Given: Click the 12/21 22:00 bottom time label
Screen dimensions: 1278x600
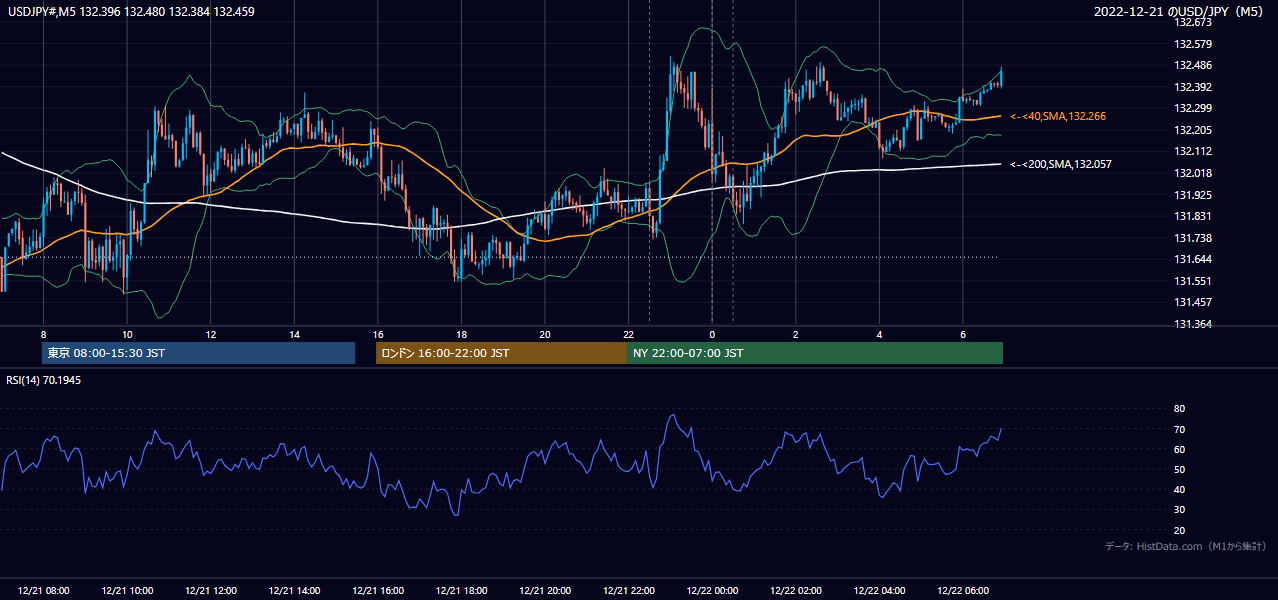Looking at the screenshot, I should point(628,591).
